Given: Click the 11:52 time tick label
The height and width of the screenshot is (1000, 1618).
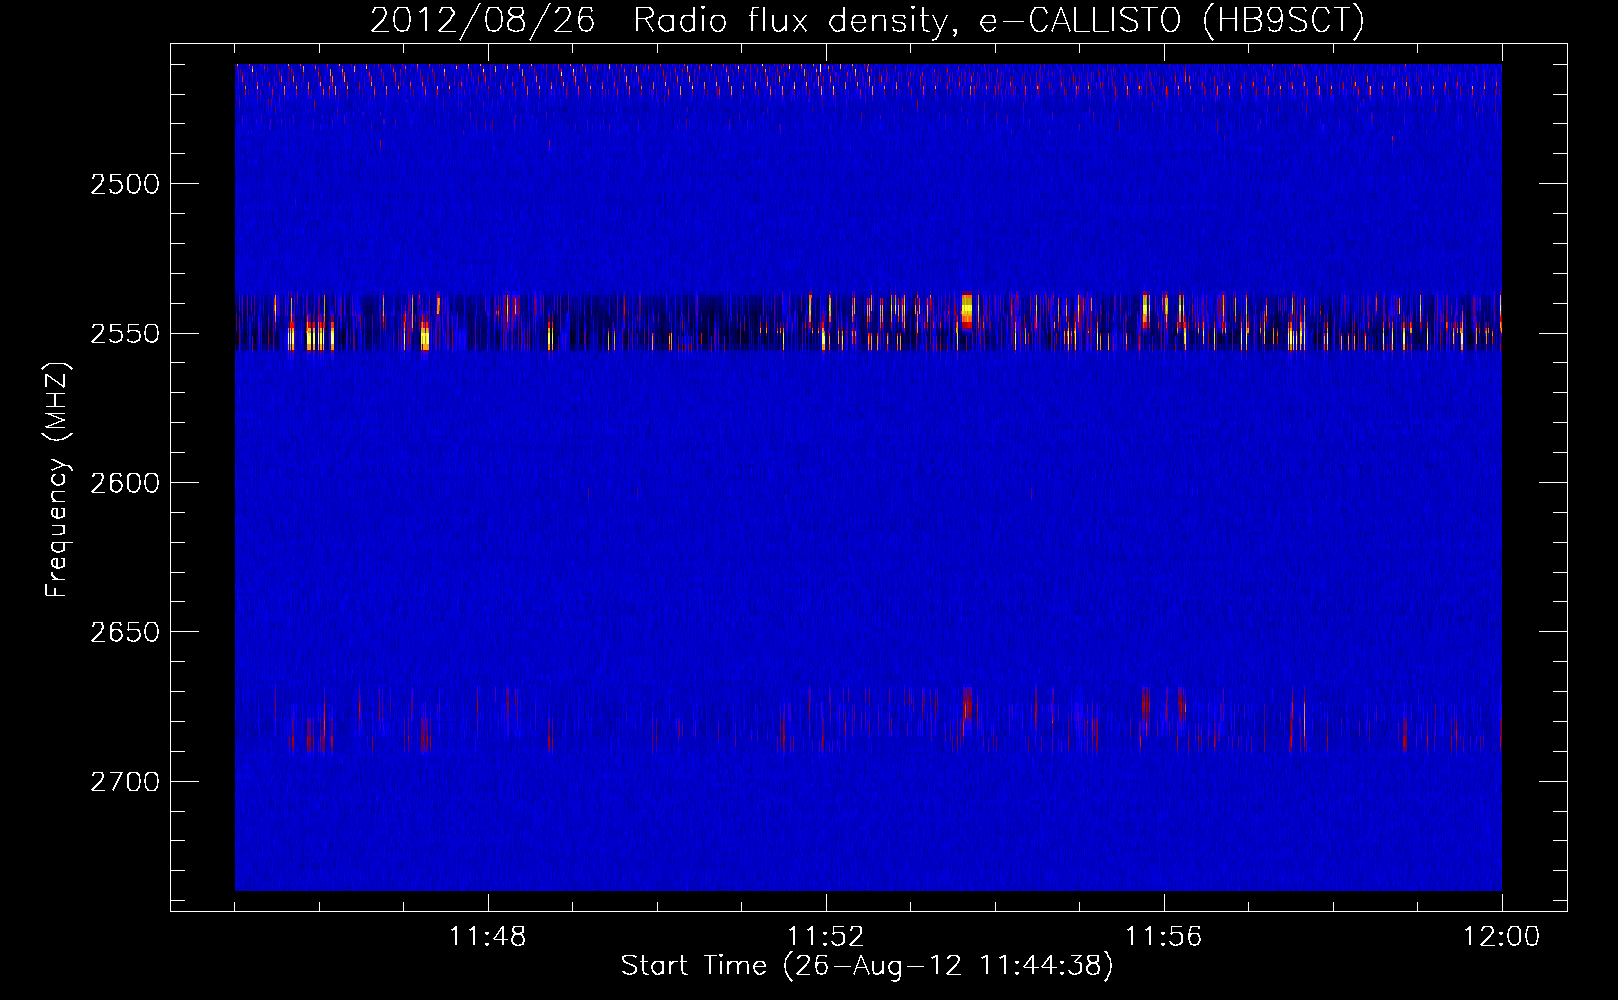Looking at the screenshot, I should click(x=826, y=937).
